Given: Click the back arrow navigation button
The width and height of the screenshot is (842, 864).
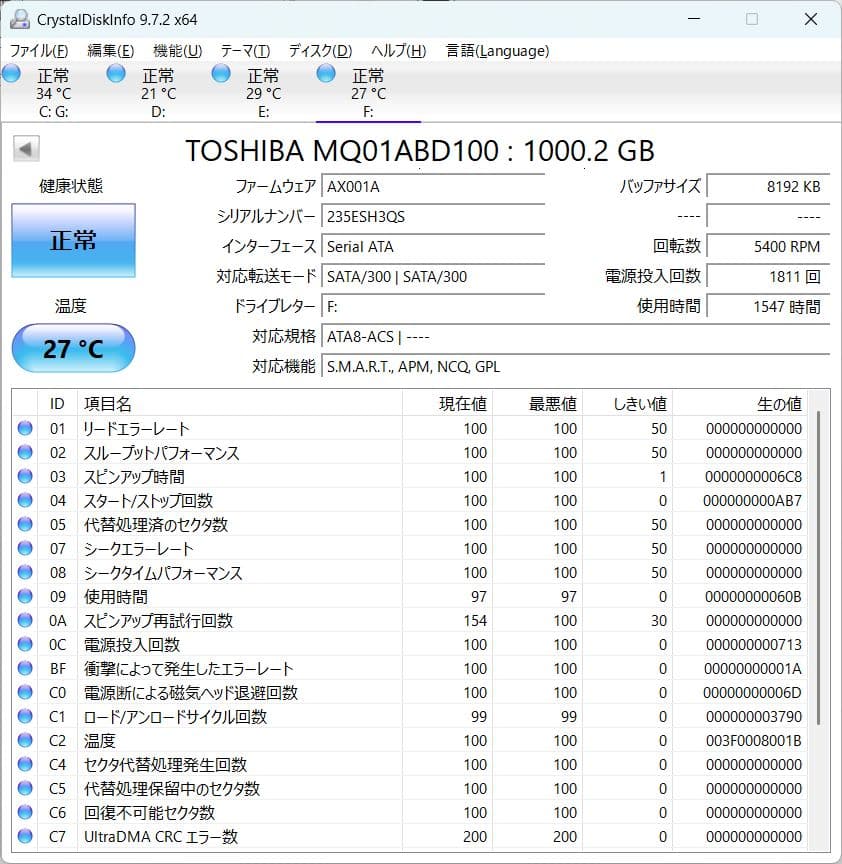Looking at the screenshot, I should click(x=24, y=148).
